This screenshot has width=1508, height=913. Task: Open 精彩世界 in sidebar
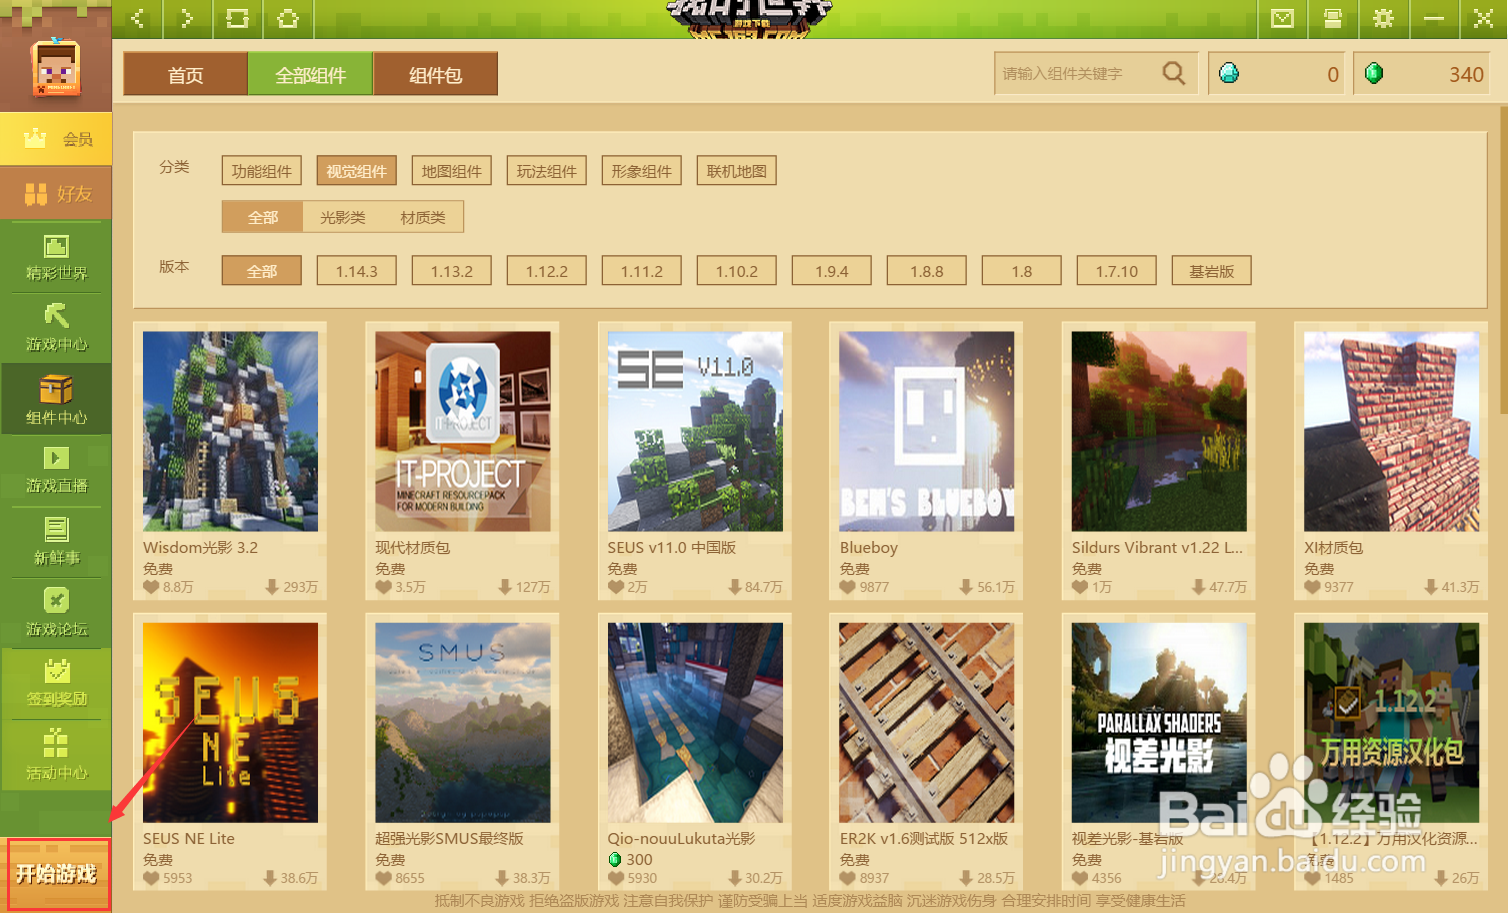(56, 257)
